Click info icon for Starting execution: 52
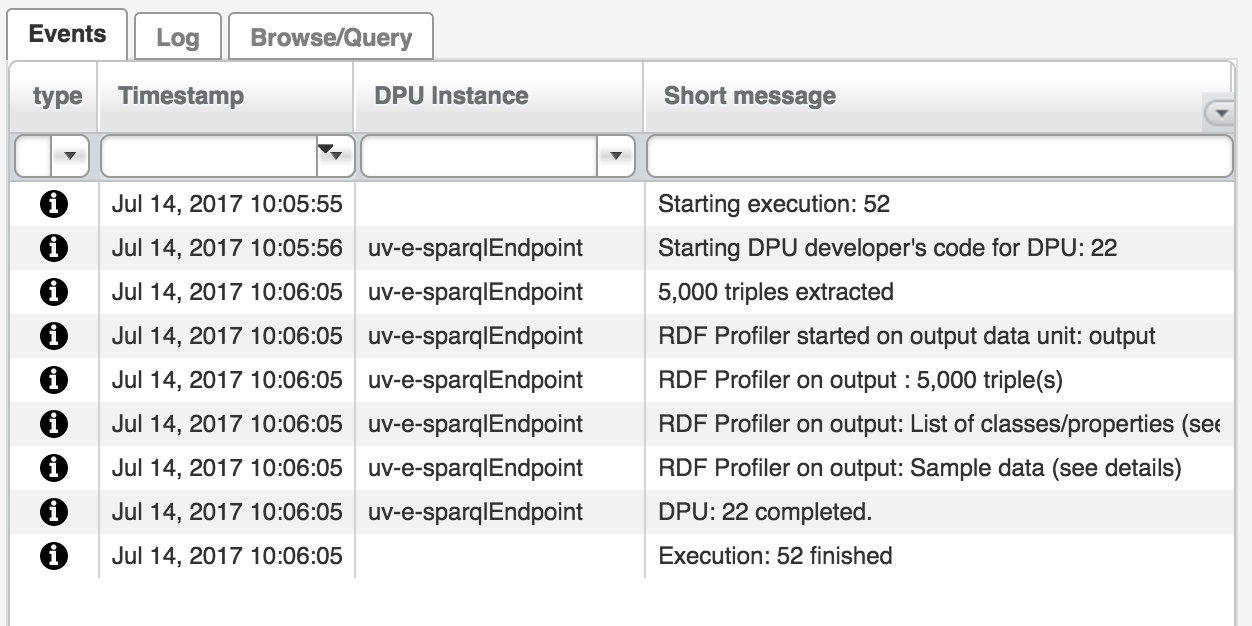Viewport: 1252px width, 626px height. 53,204
